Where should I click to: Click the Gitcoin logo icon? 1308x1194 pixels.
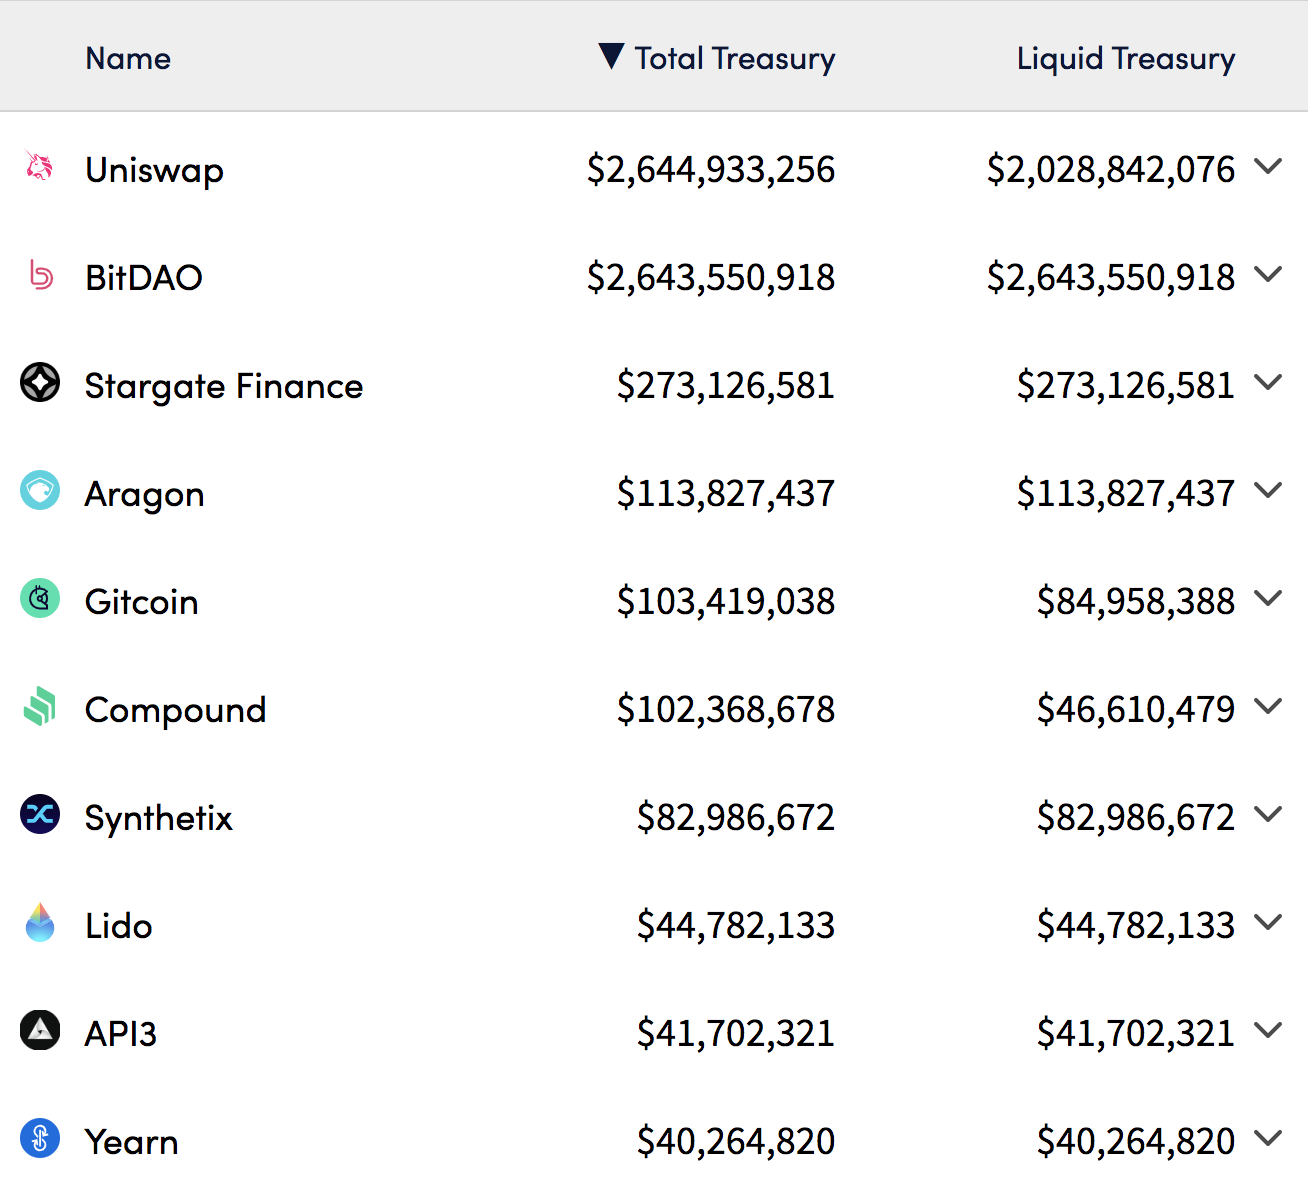pos(40,599)
